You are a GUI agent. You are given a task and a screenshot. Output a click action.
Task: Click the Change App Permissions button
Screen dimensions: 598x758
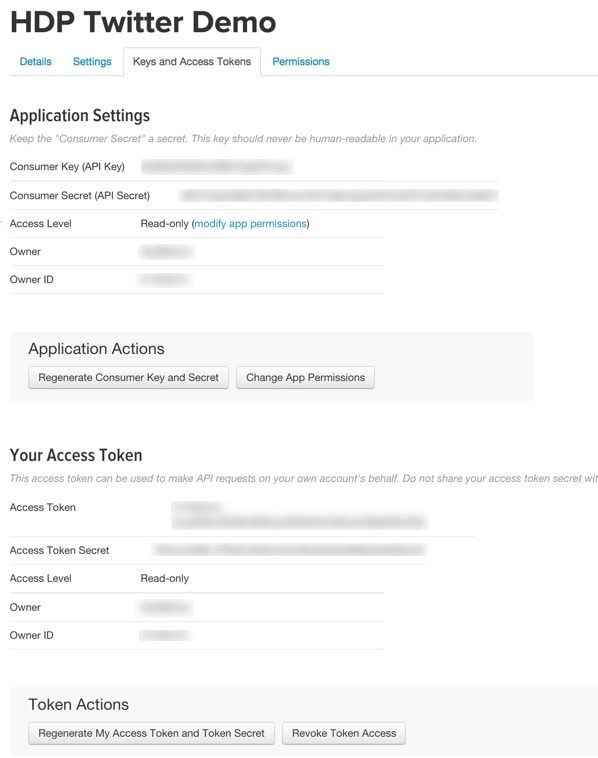coord(305,378)
